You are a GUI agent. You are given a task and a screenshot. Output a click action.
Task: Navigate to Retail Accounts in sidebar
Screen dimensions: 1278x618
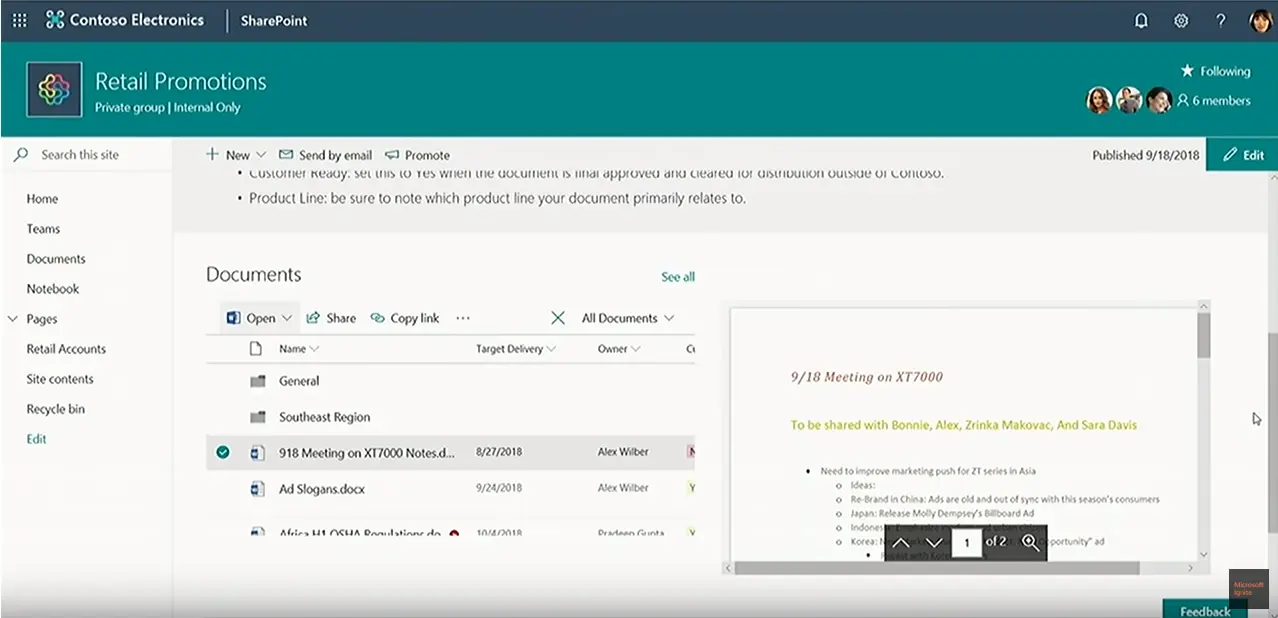66,349
